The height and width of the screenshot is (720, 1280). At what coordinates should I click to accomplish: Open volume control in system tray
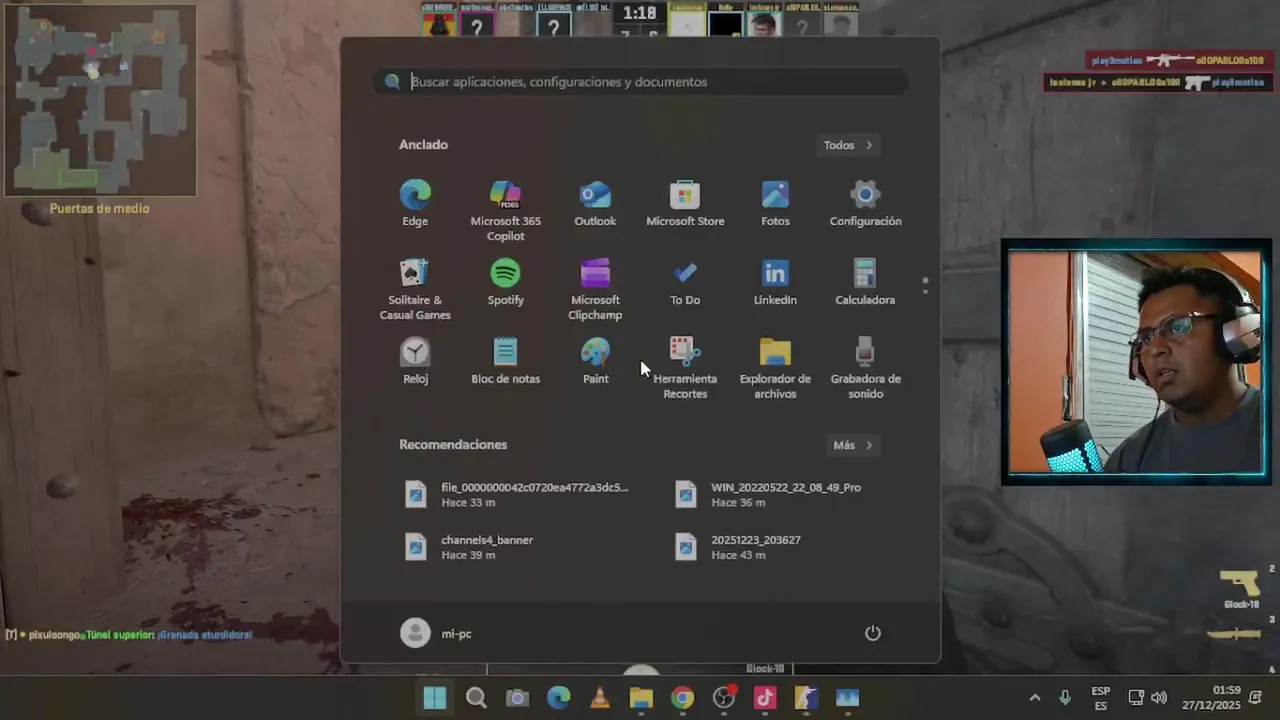1159,698
